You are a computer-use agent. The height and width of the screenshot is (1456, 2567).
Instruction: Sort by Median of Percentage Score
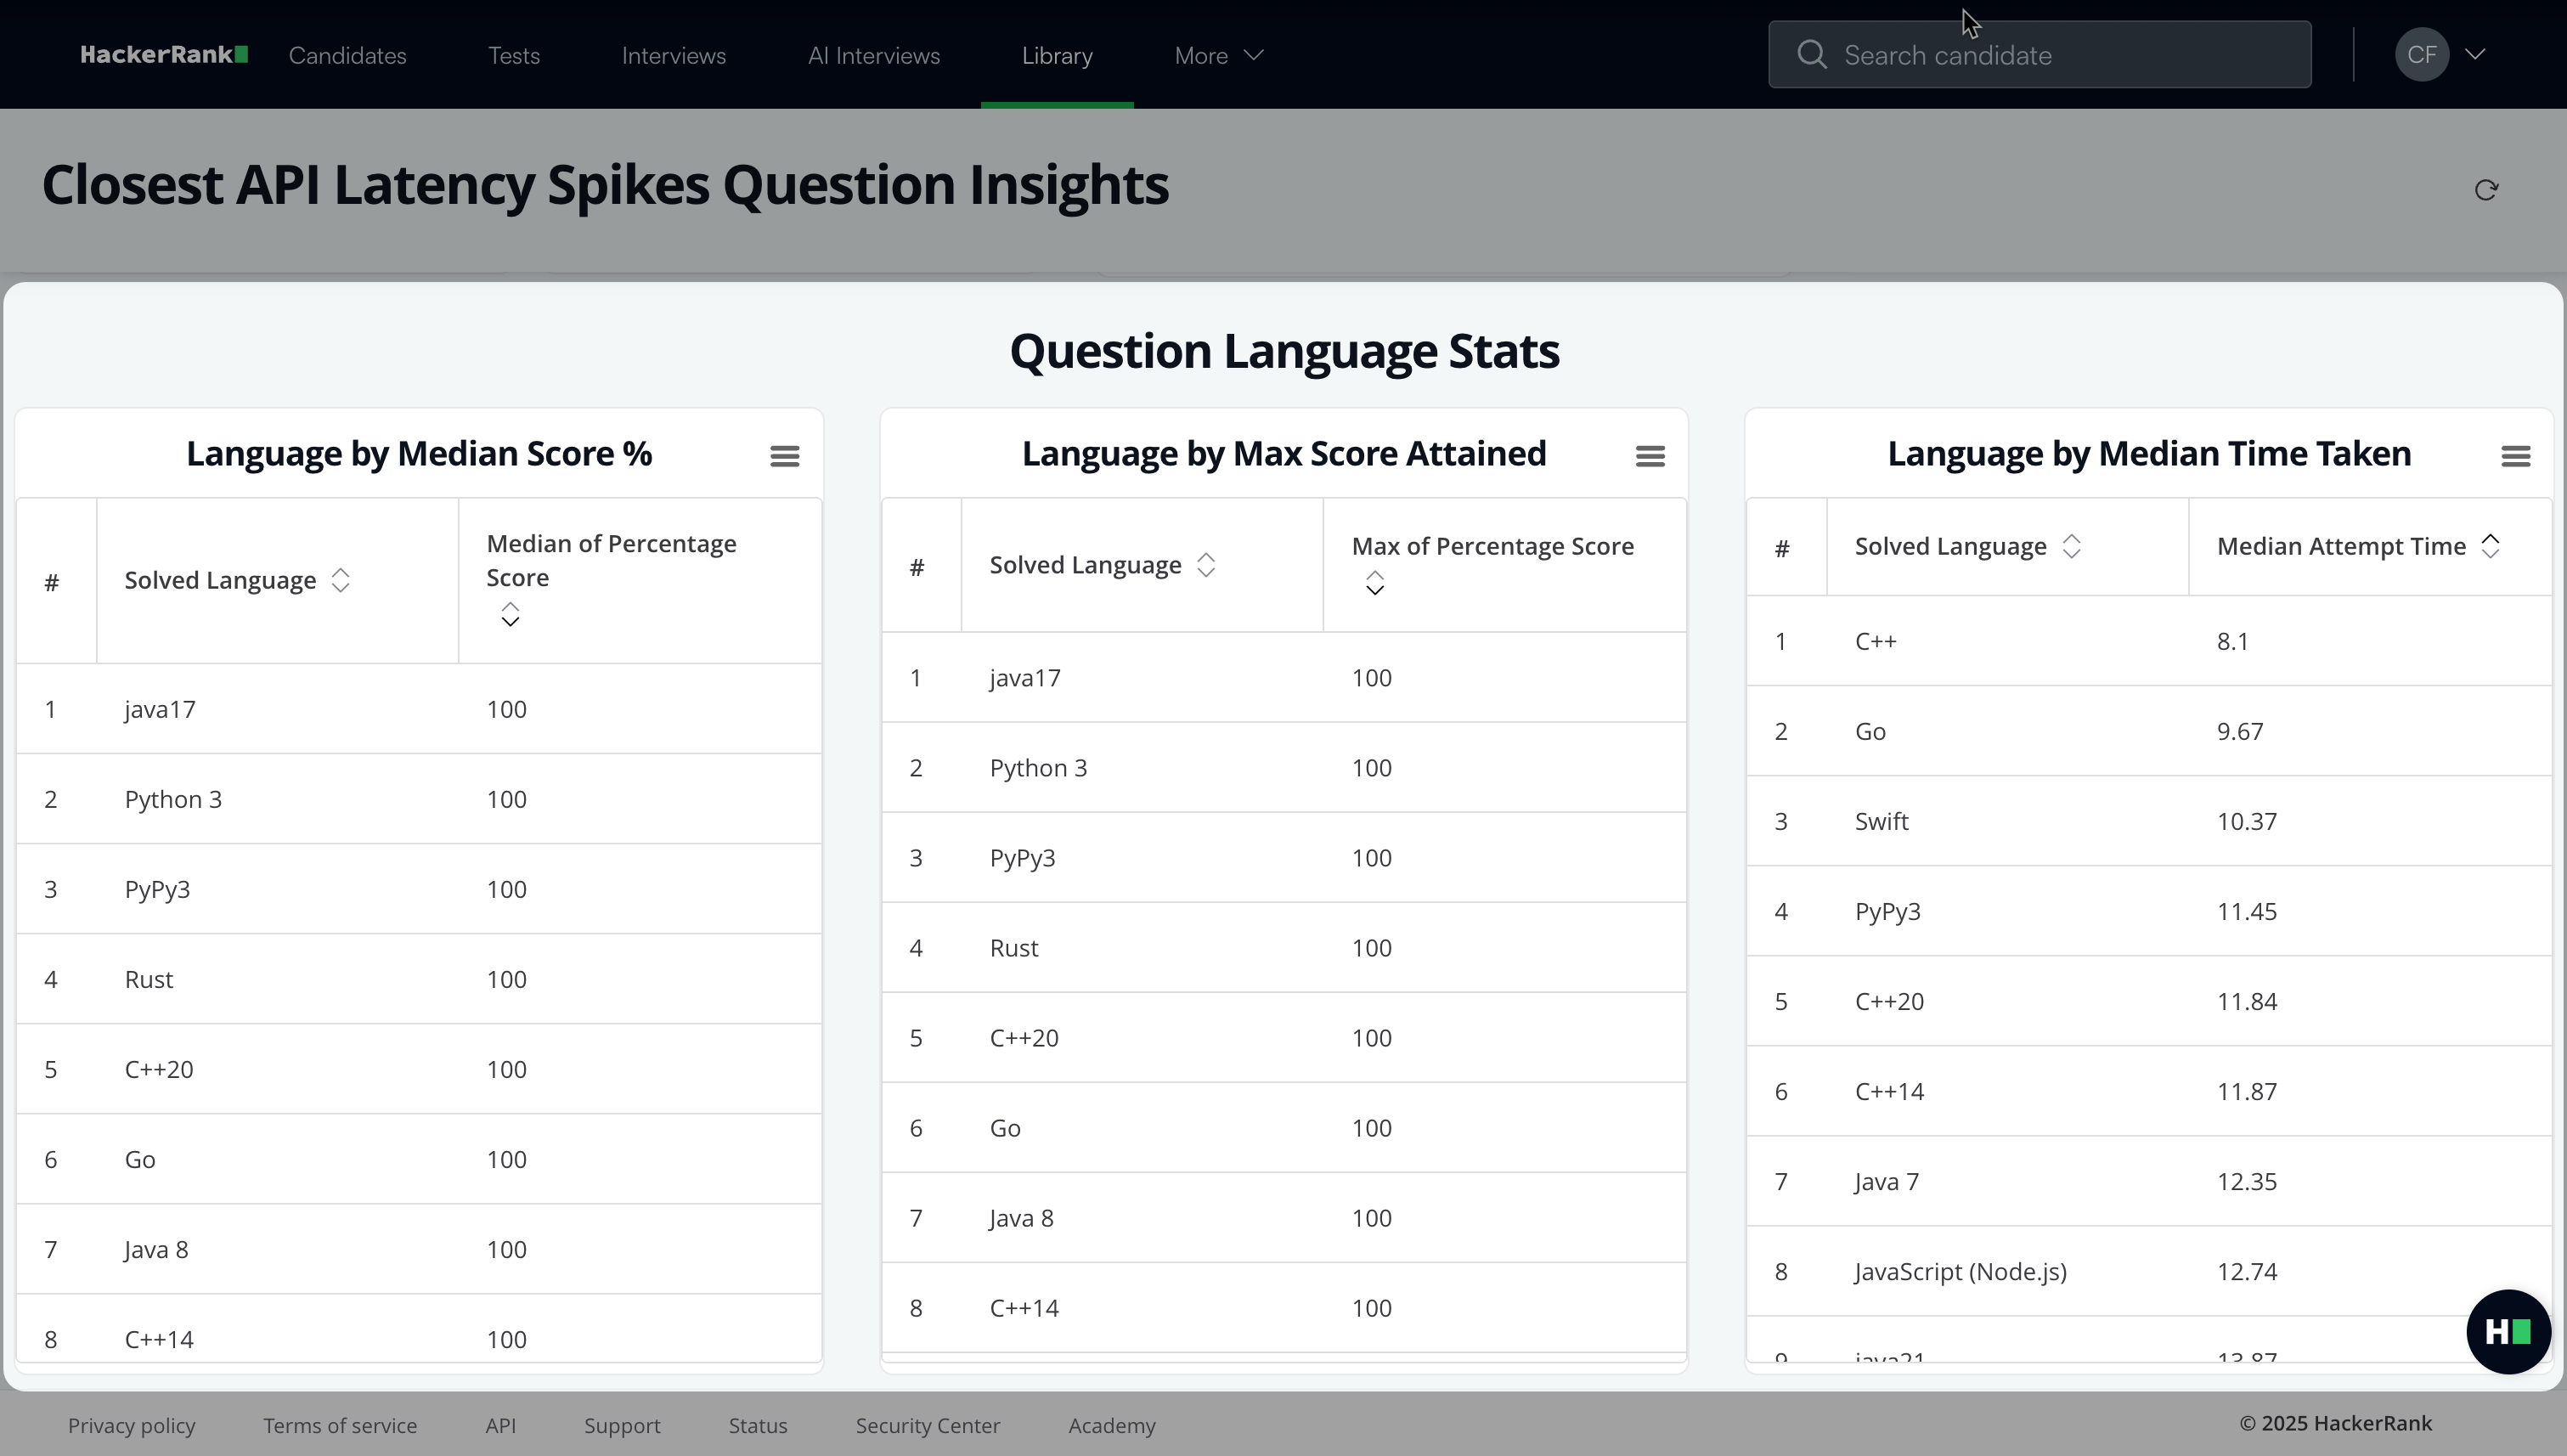click(510, 614)
